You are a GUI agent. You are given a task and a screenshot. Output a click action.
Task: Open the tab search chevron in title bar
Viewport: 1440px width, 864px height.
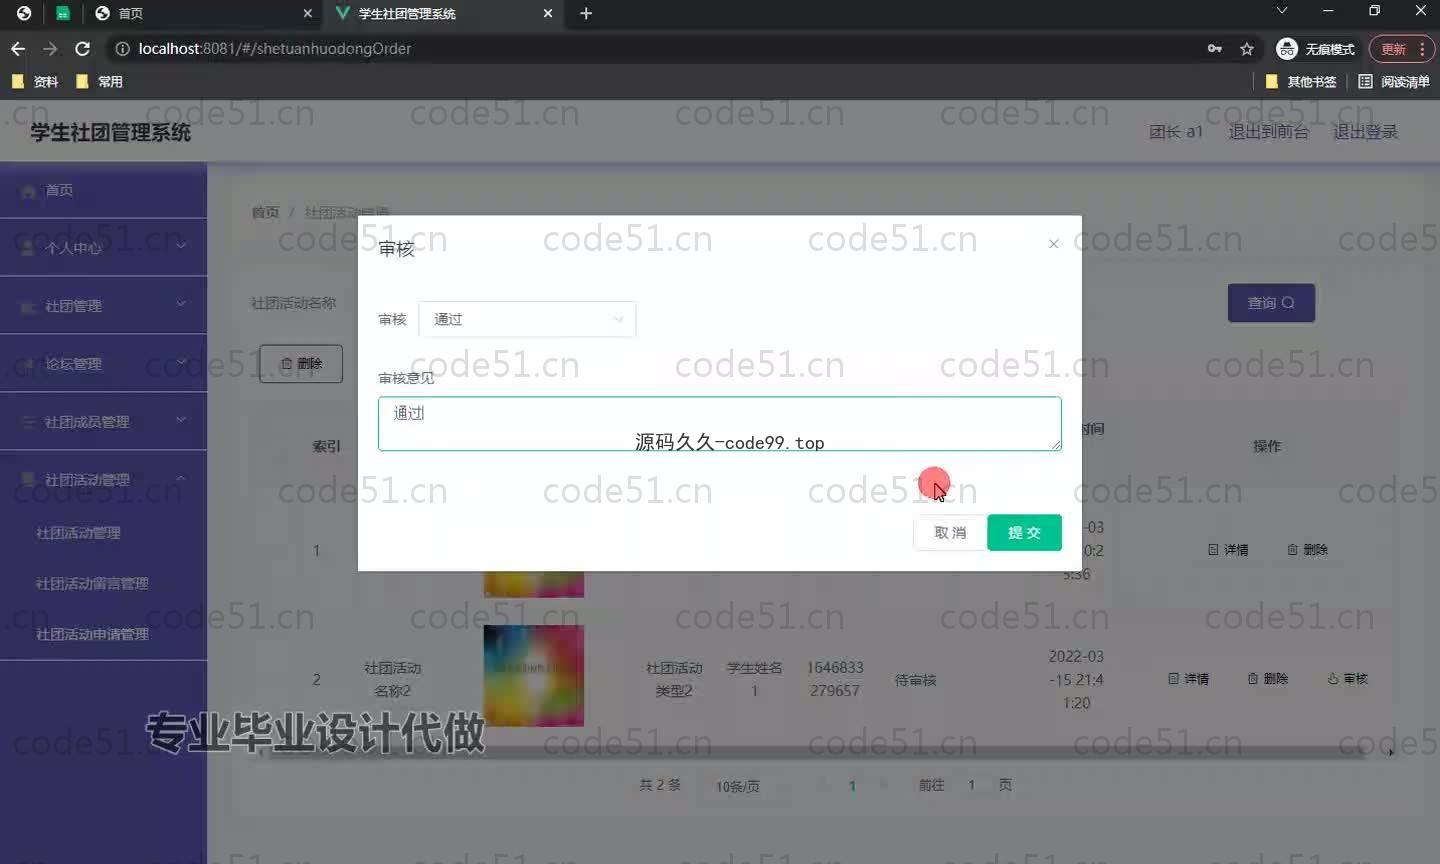point(1282,11)
